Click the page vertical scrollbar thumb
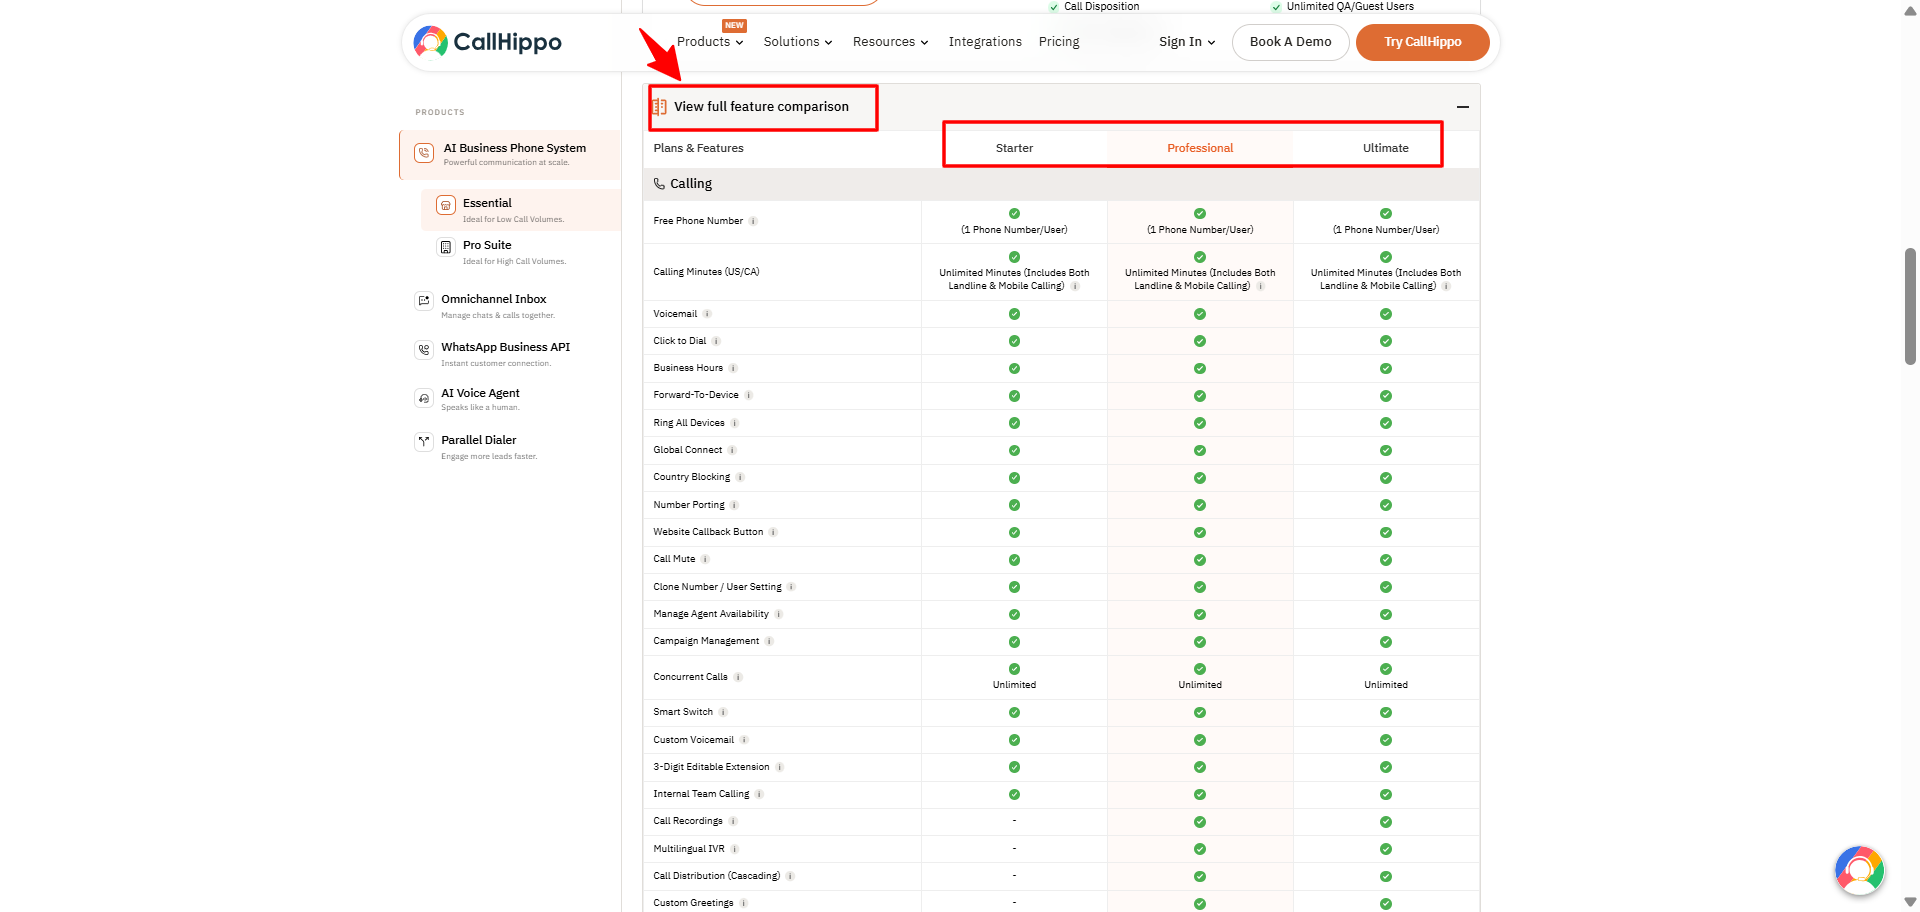 [1910, 306]
